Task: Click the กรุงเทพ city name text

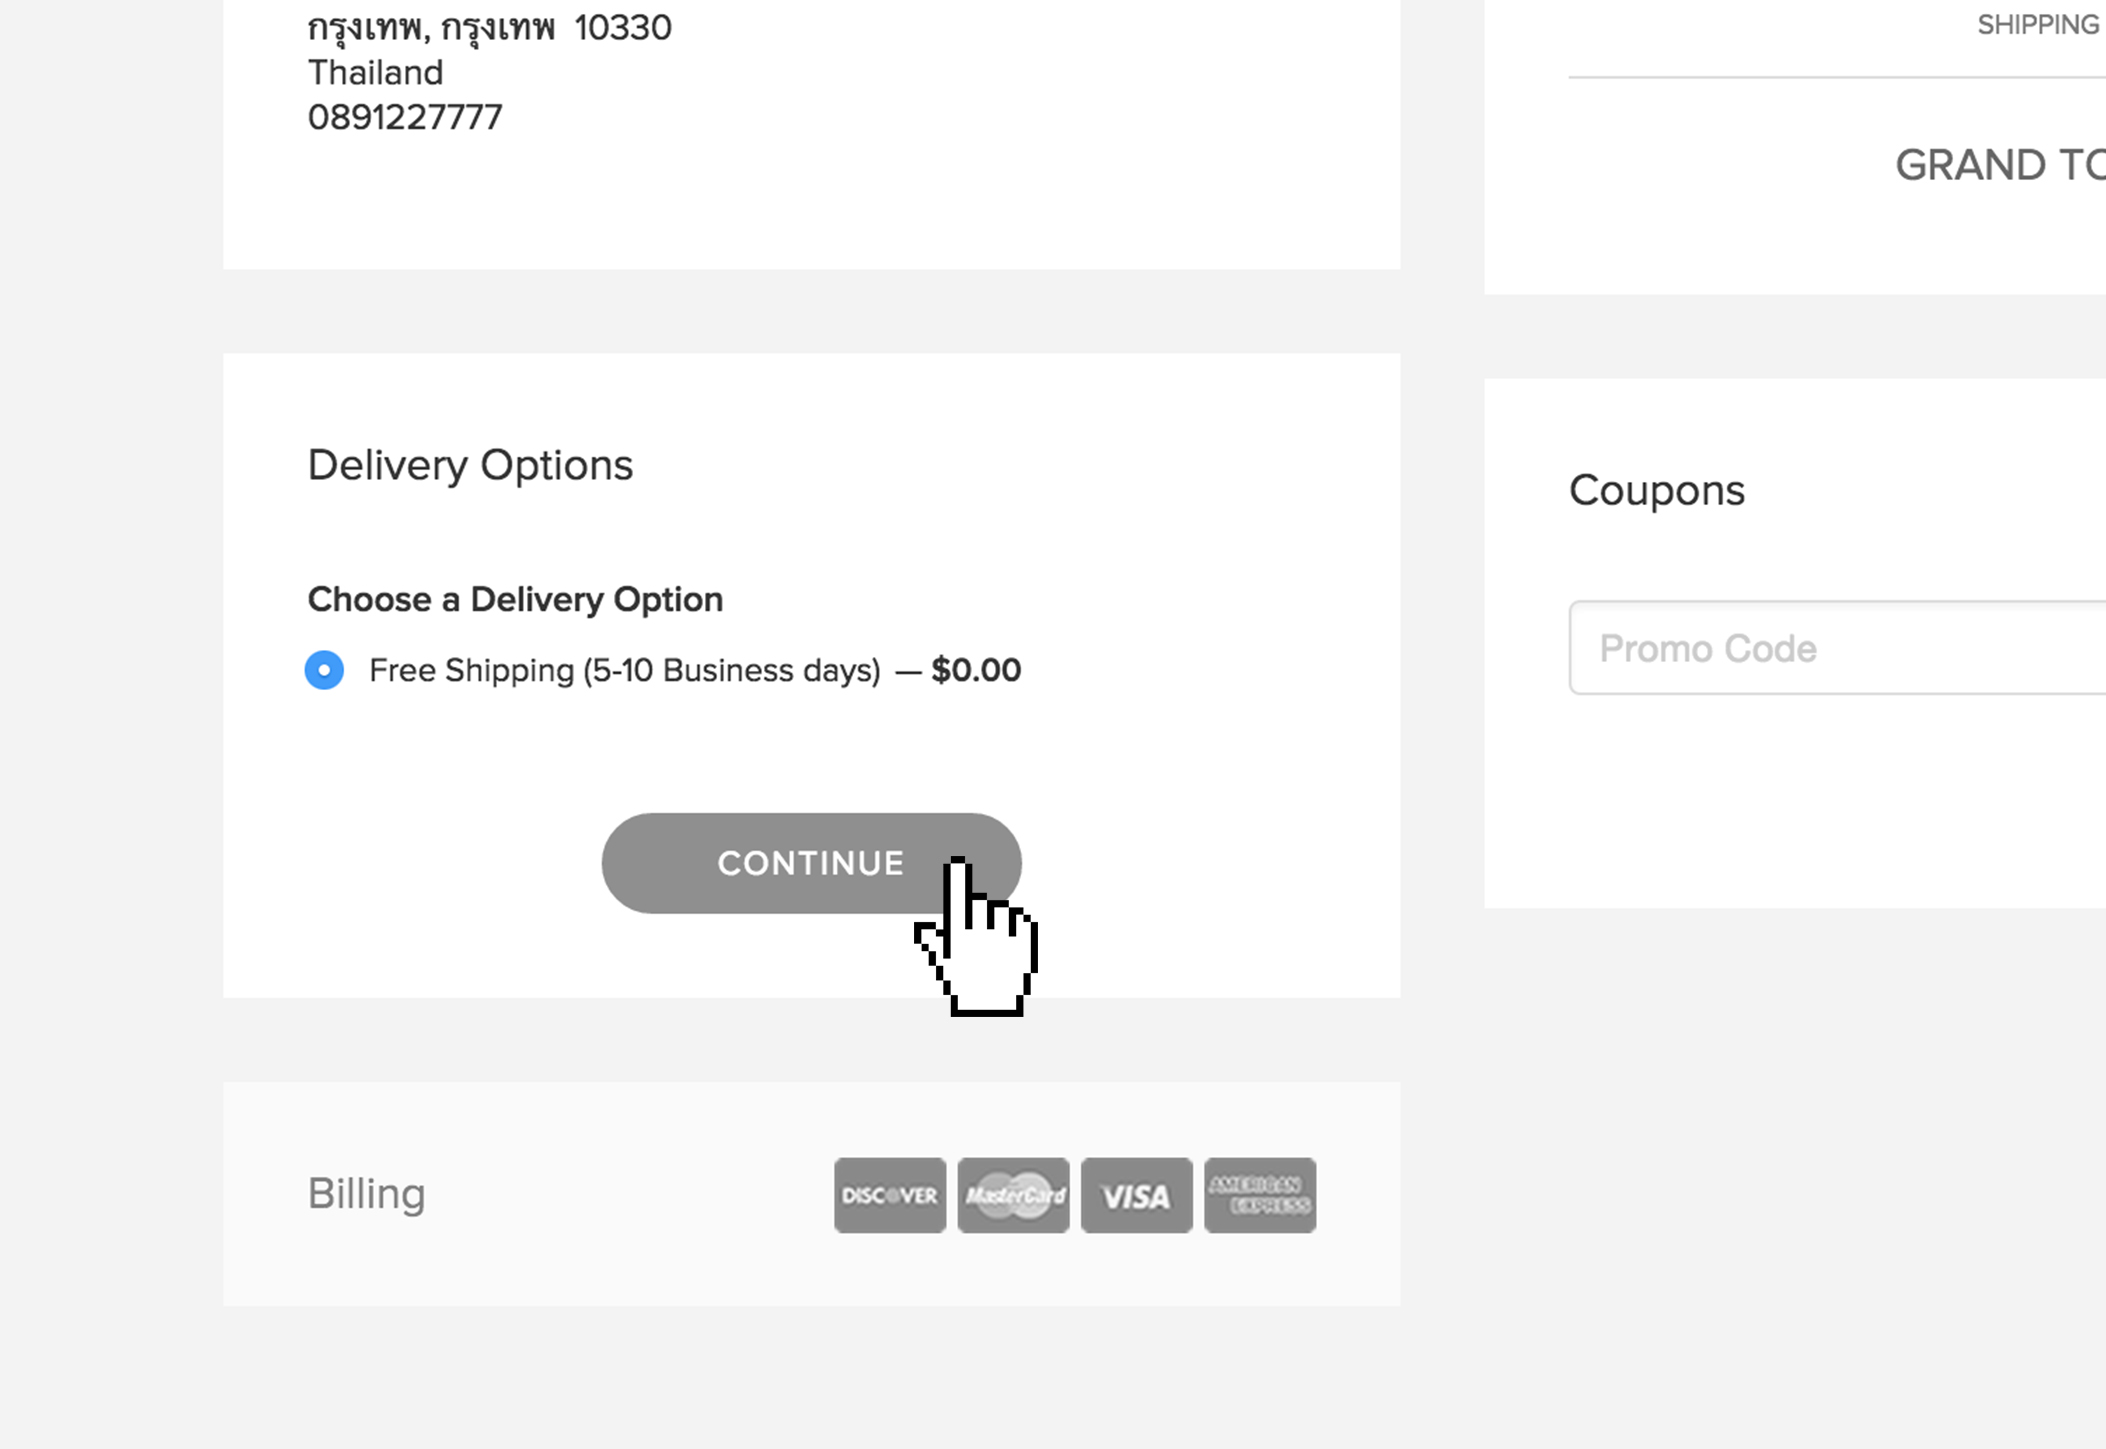Action: (364, 27)
